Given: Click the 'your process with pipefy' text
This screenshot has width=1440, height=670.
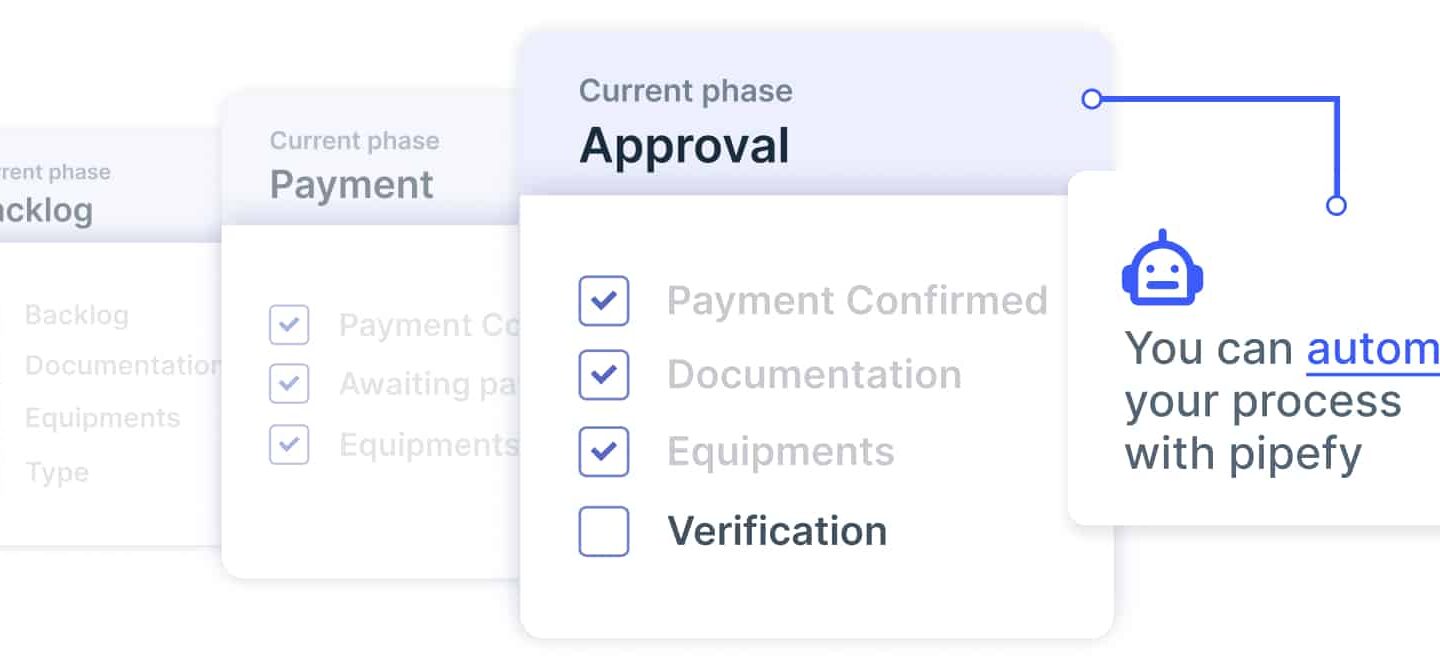Looking at the screenshot, I should point(1263,428).
